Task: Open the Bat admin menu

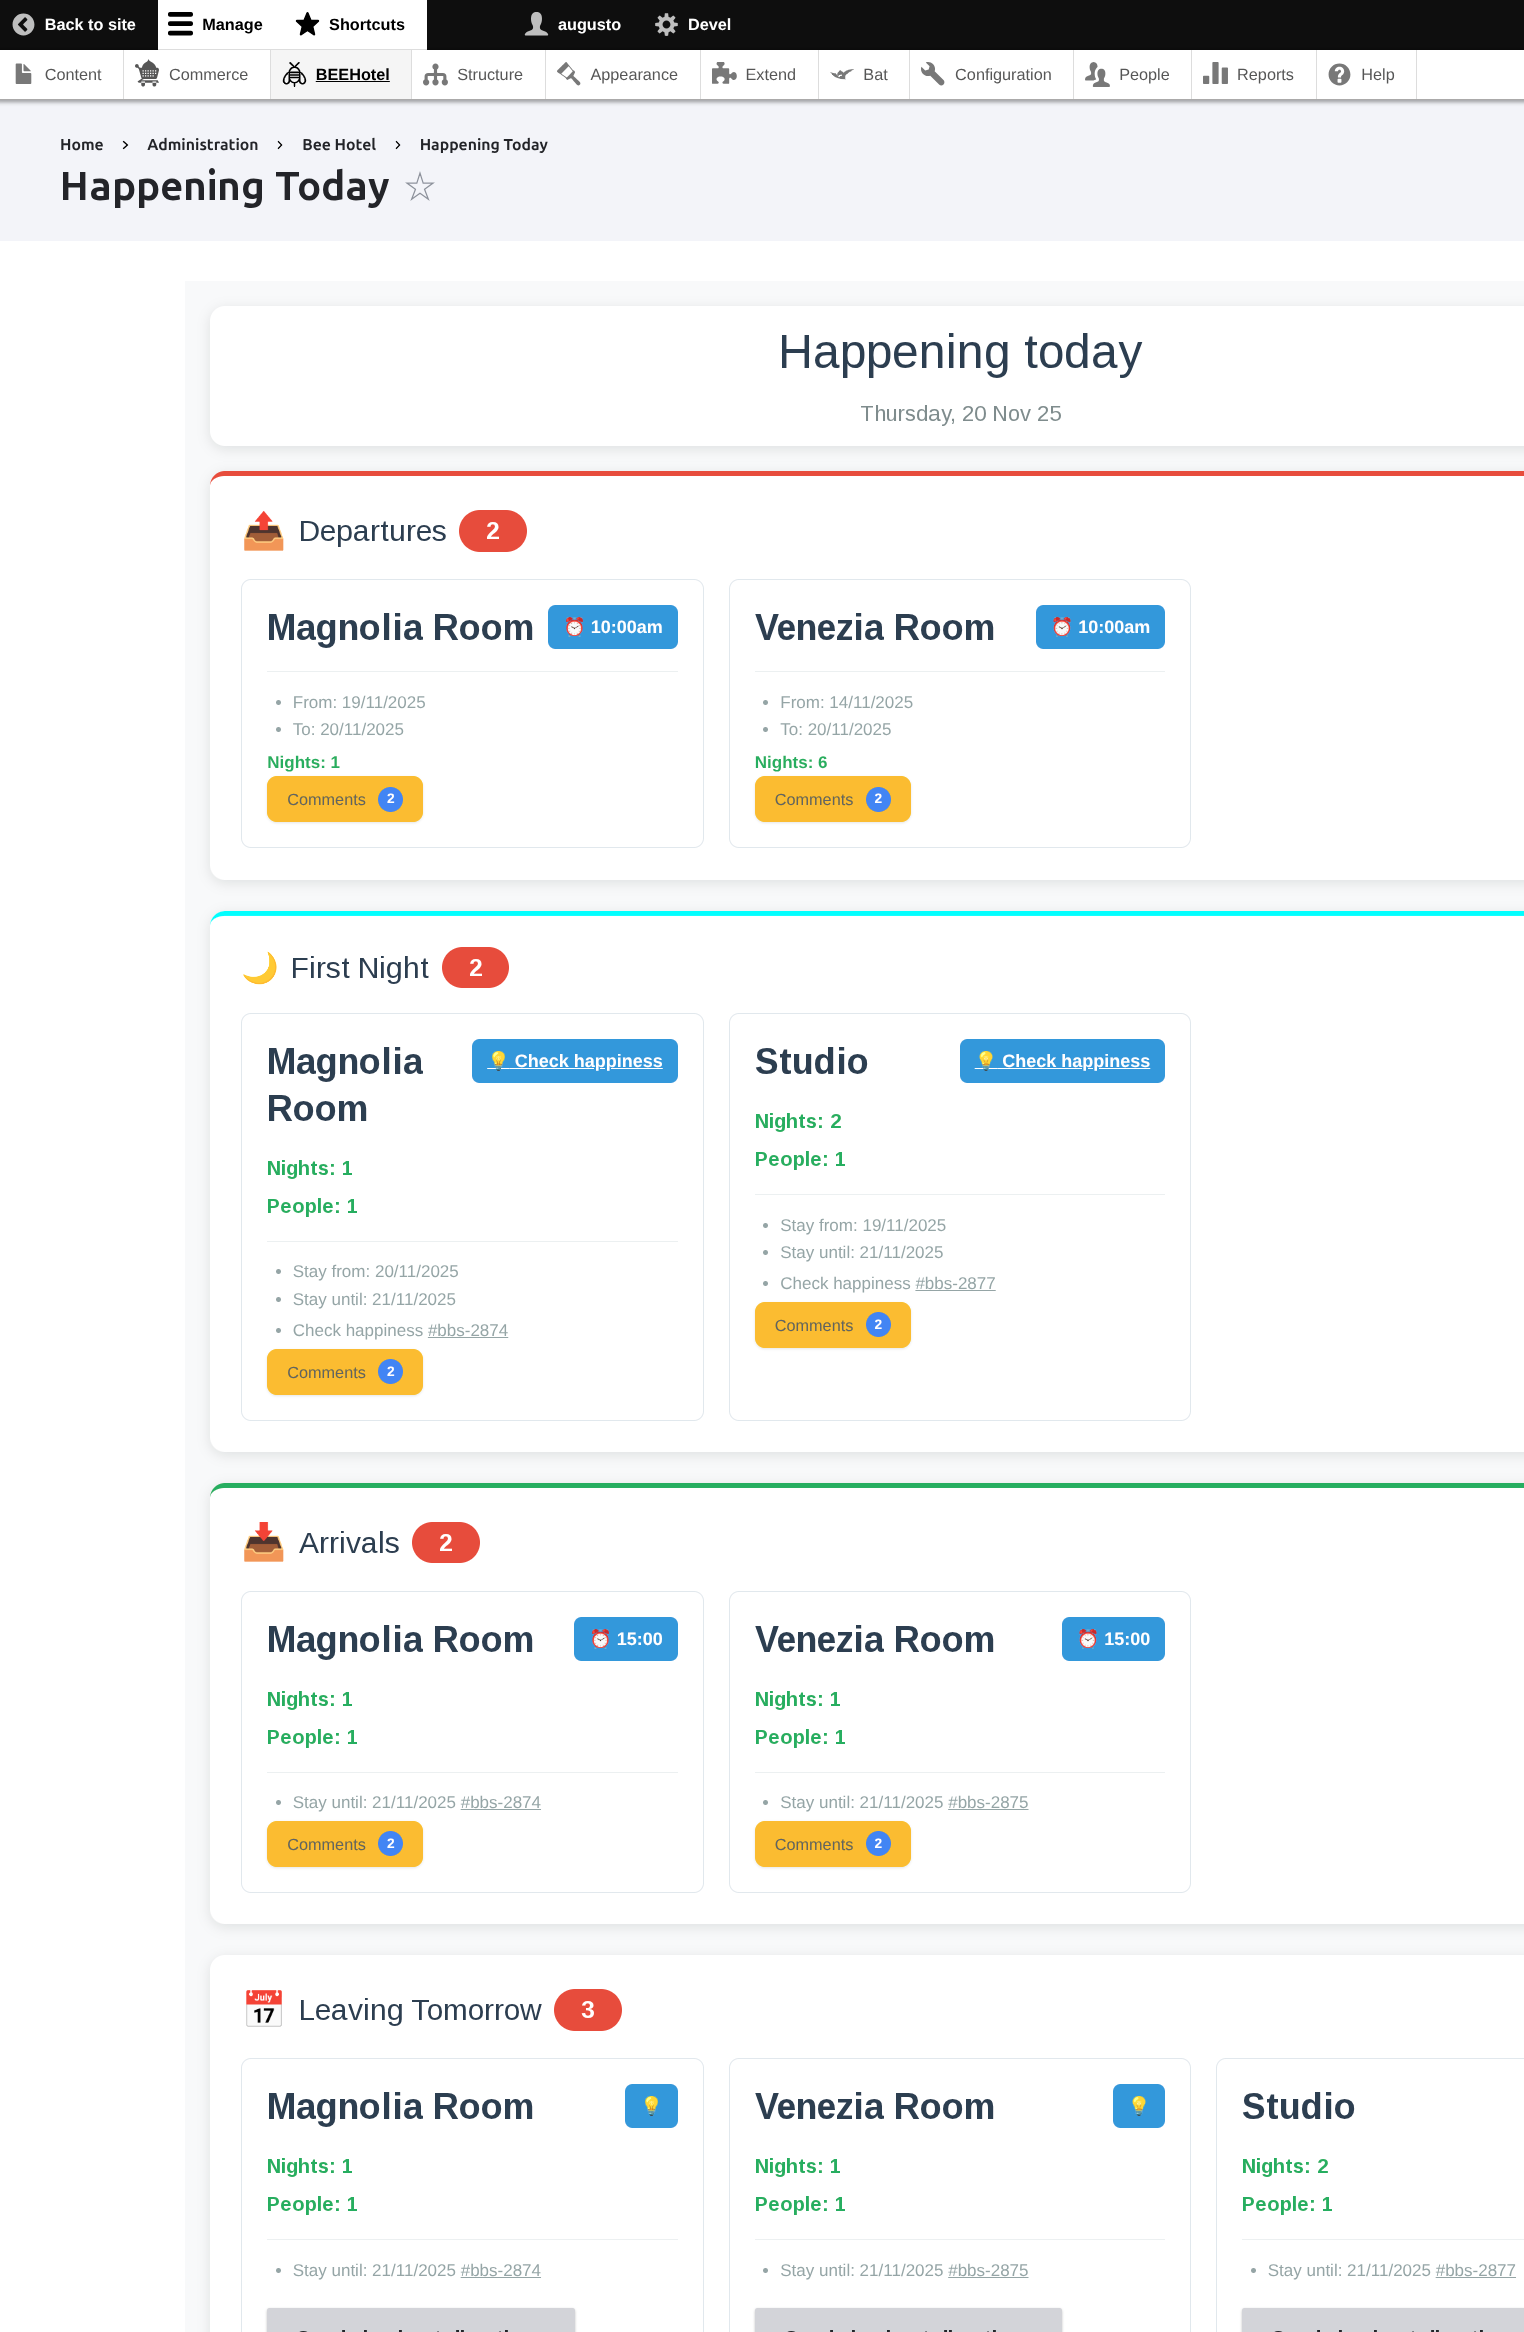Action: (863, 74)
